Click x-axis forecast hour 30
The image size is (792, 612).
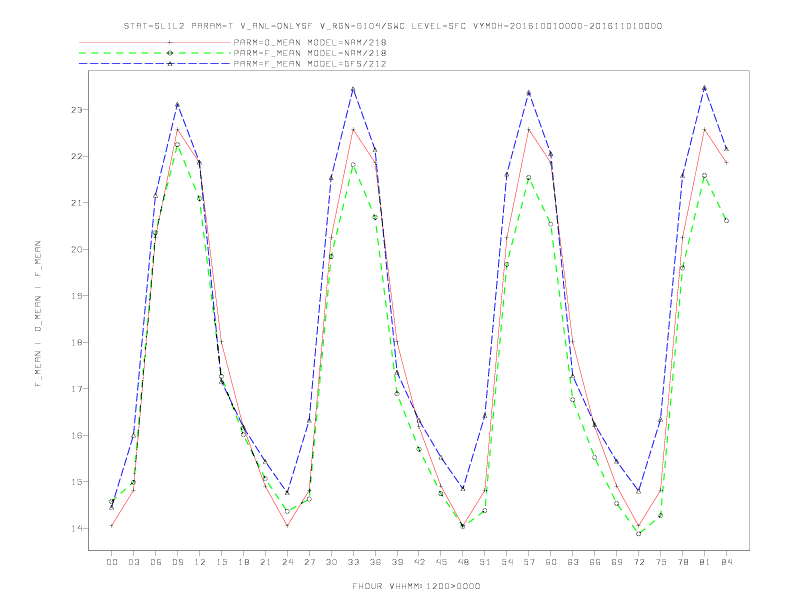tap(331, 562)
